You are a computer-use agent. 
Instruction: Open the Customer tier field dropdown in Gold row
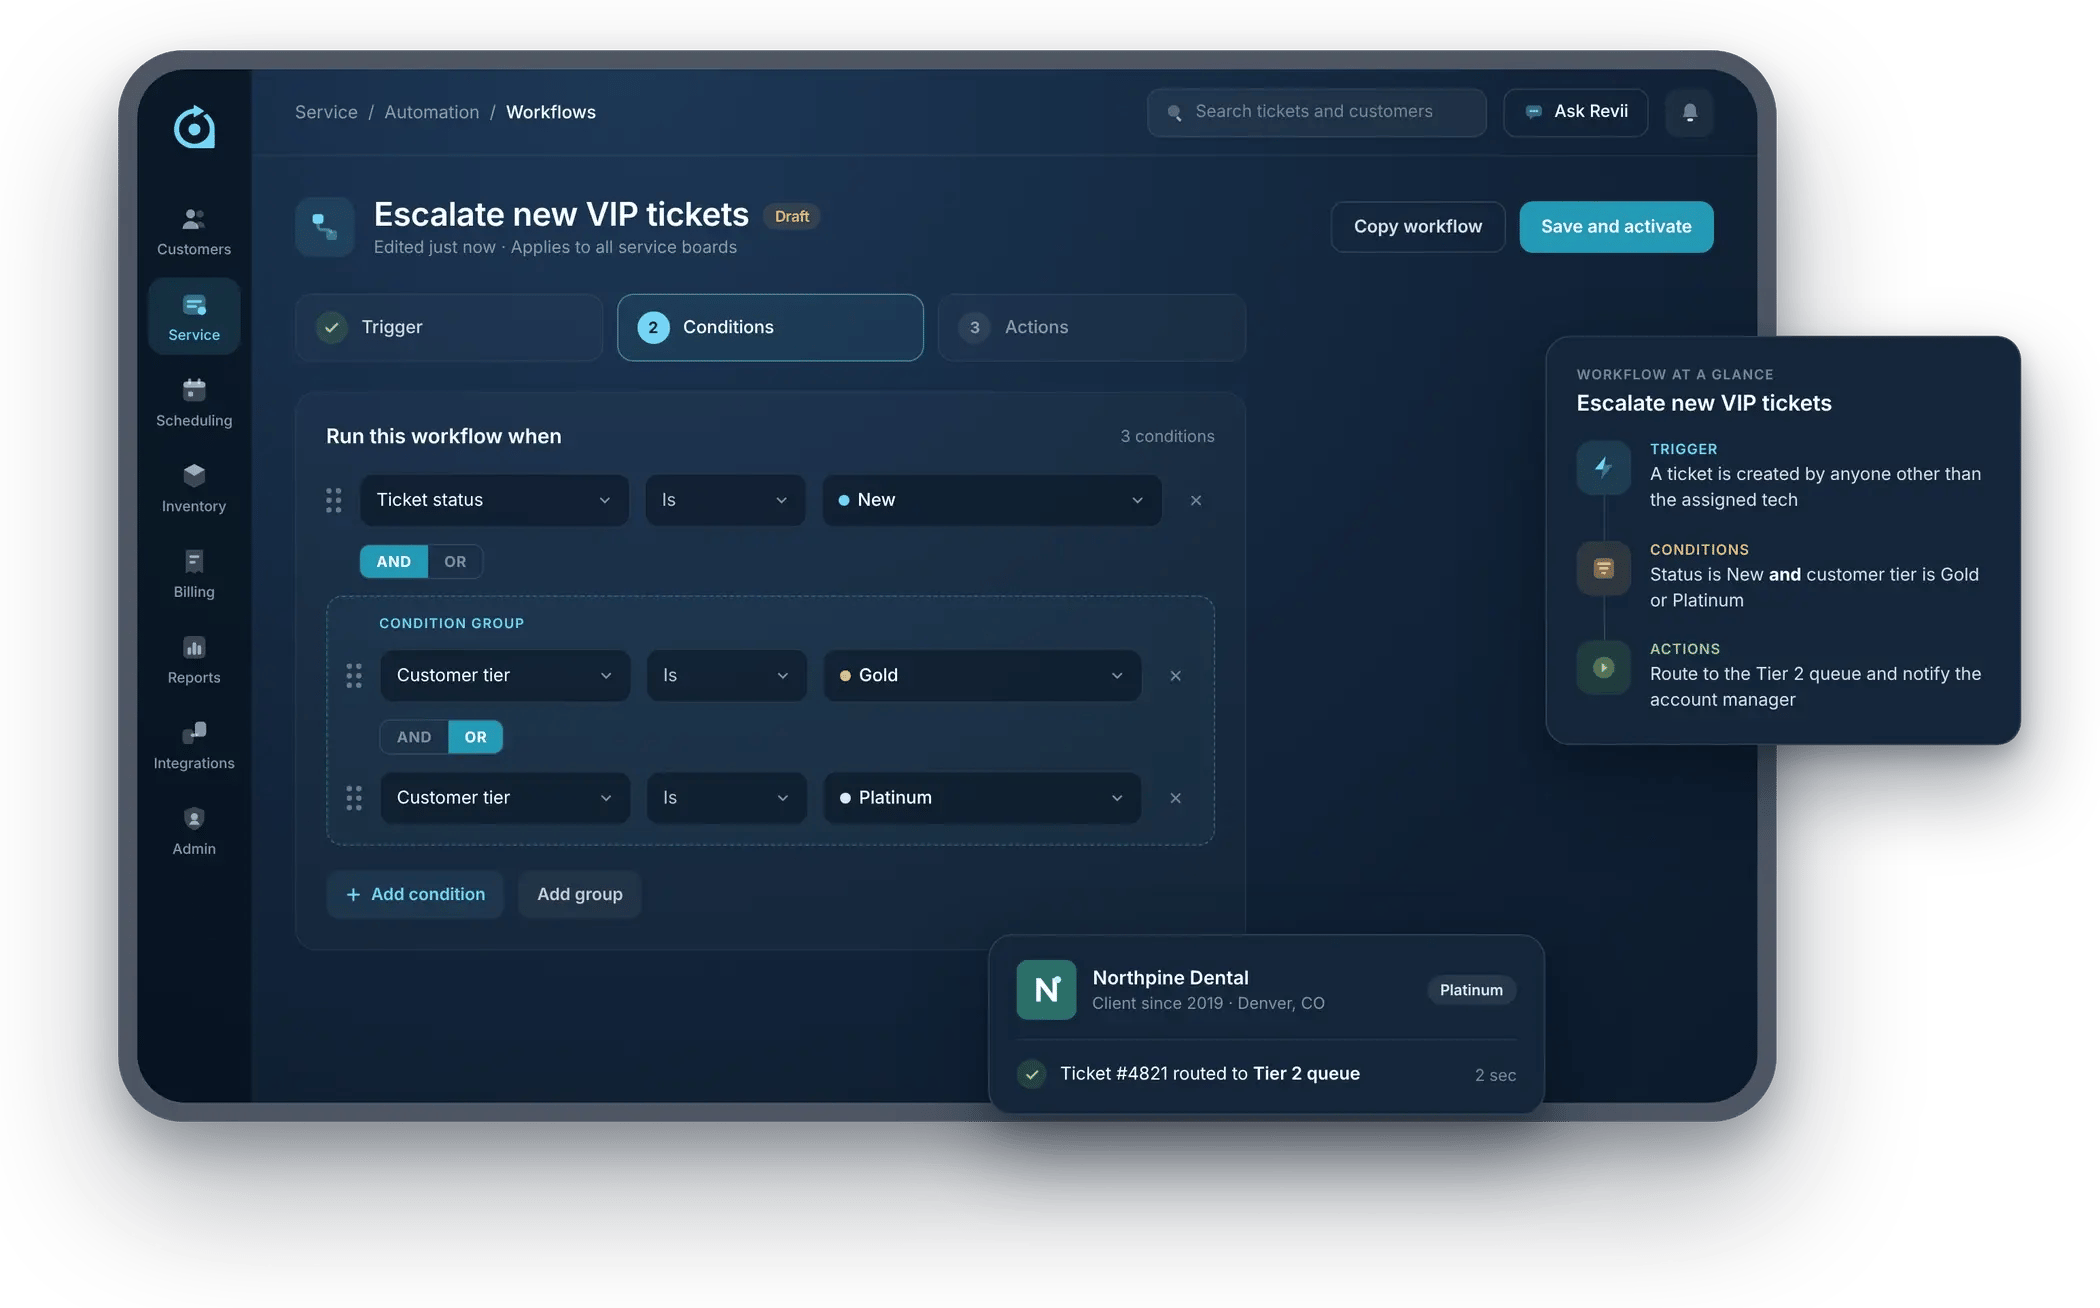[x=505, y=676]
